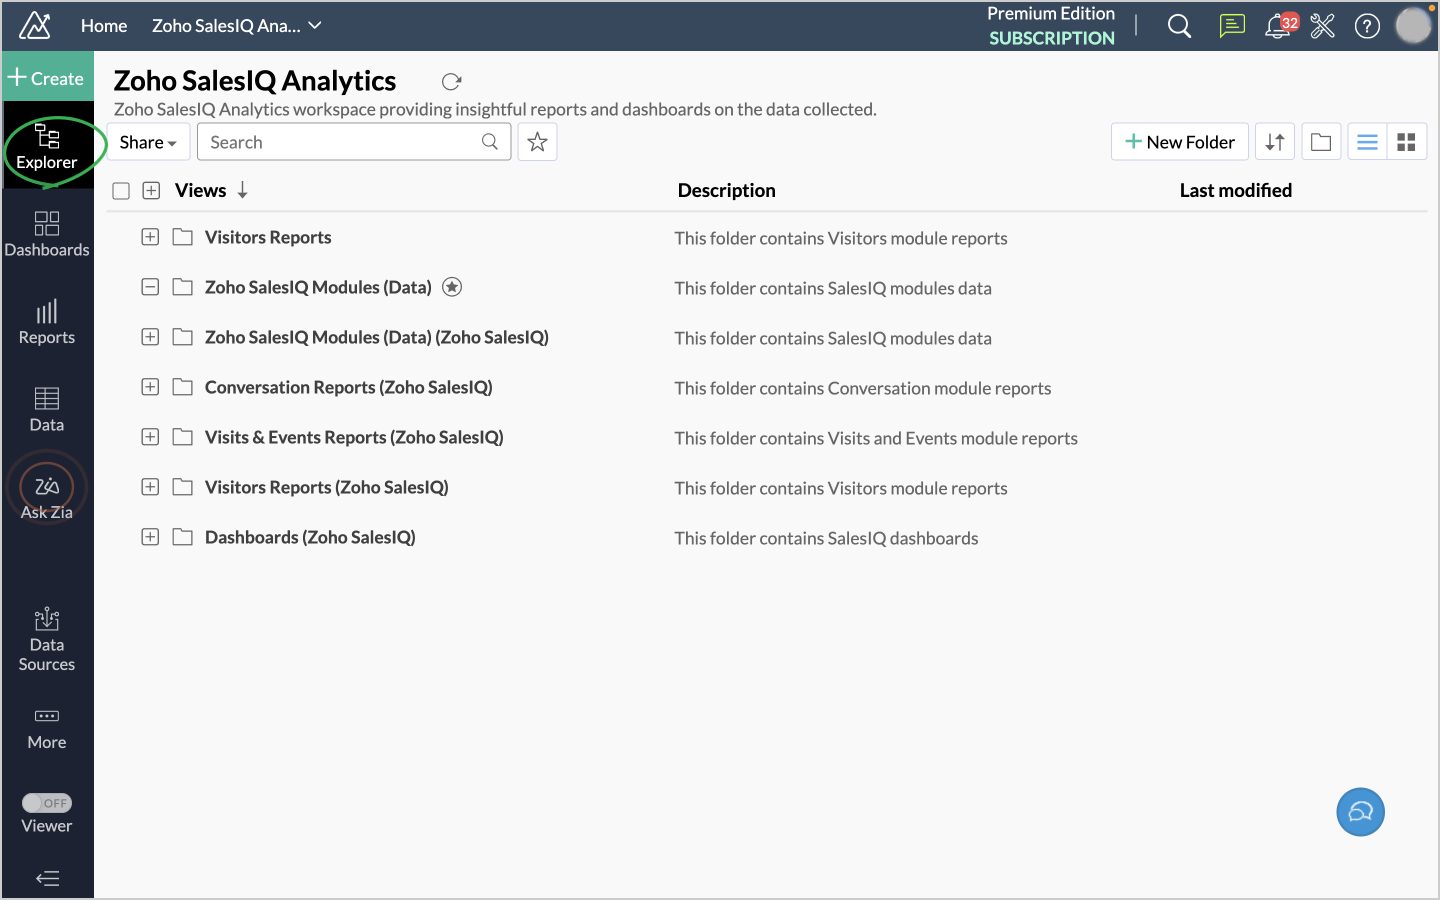The width and height of the screenshot is (1440, 900).
Task: Refresh the workspace with the reload icon
Action: (x=452, y=82)
